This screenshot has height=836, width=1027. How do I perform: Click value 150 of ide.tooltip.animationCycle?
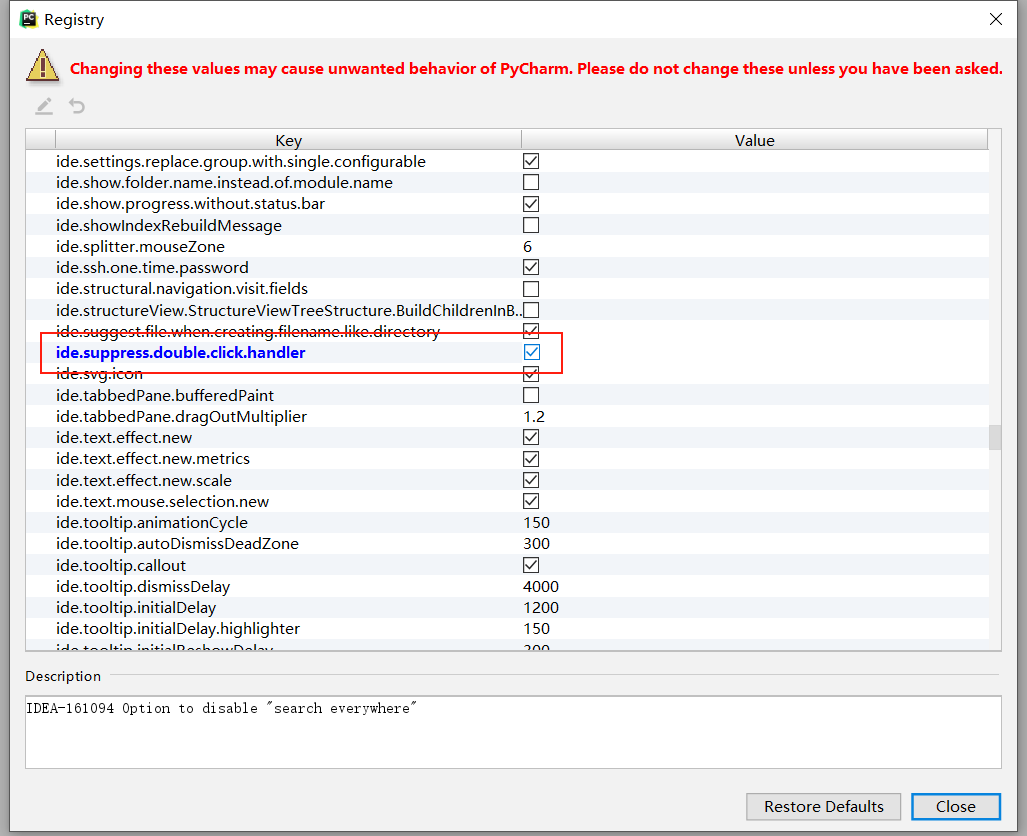tap(536, 523)
